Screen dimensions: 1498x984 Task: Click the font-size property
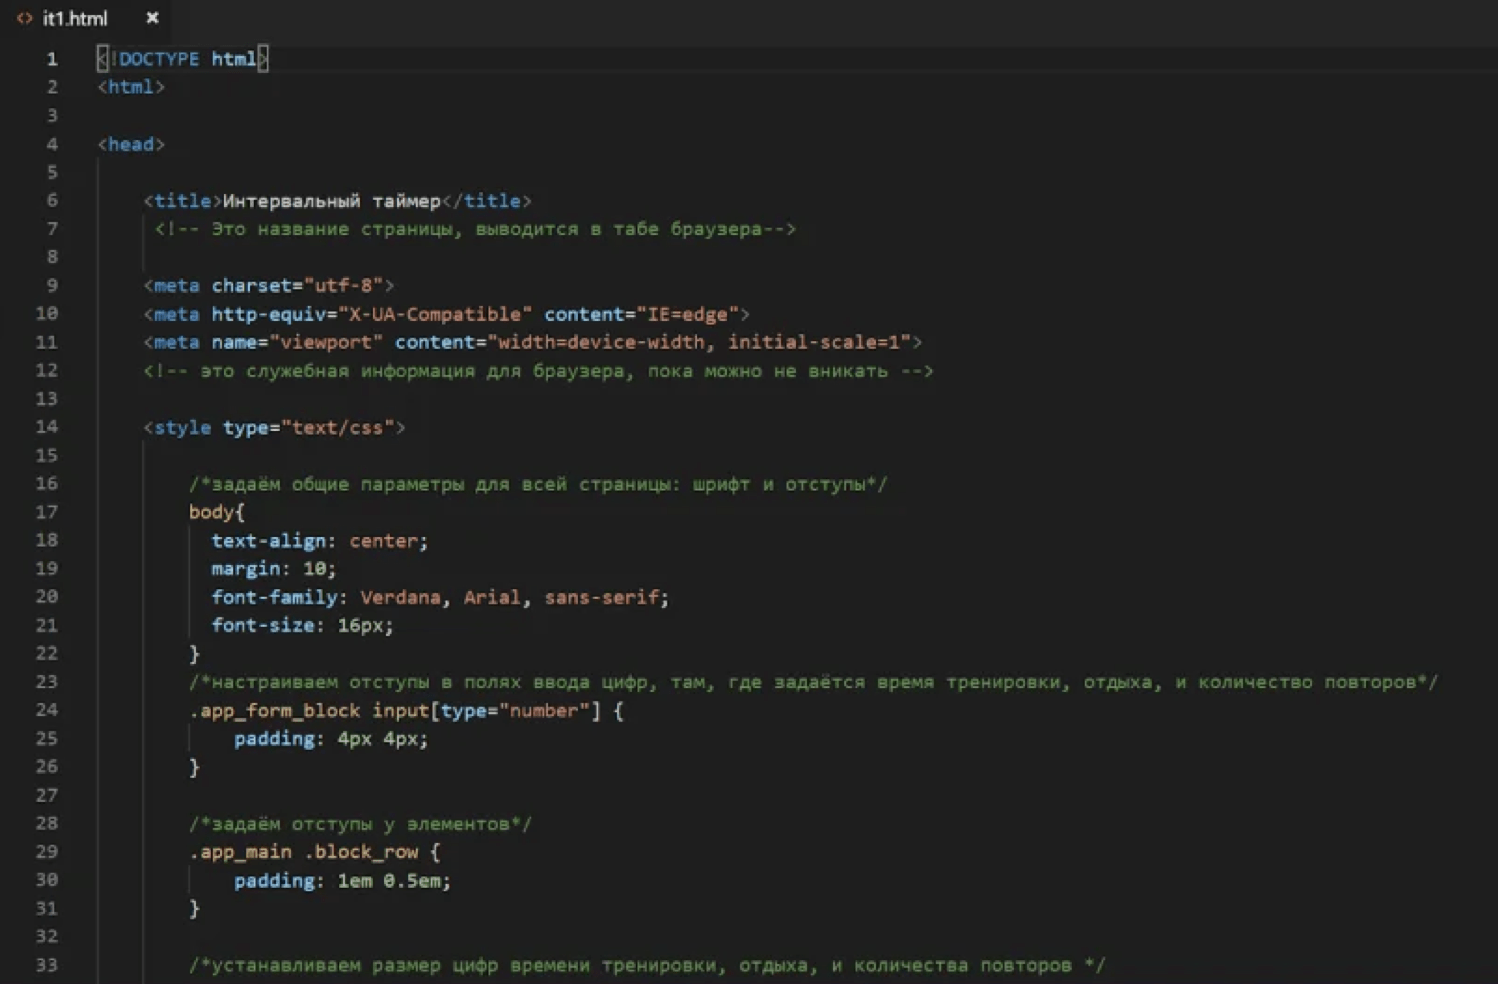pos(263,626)
